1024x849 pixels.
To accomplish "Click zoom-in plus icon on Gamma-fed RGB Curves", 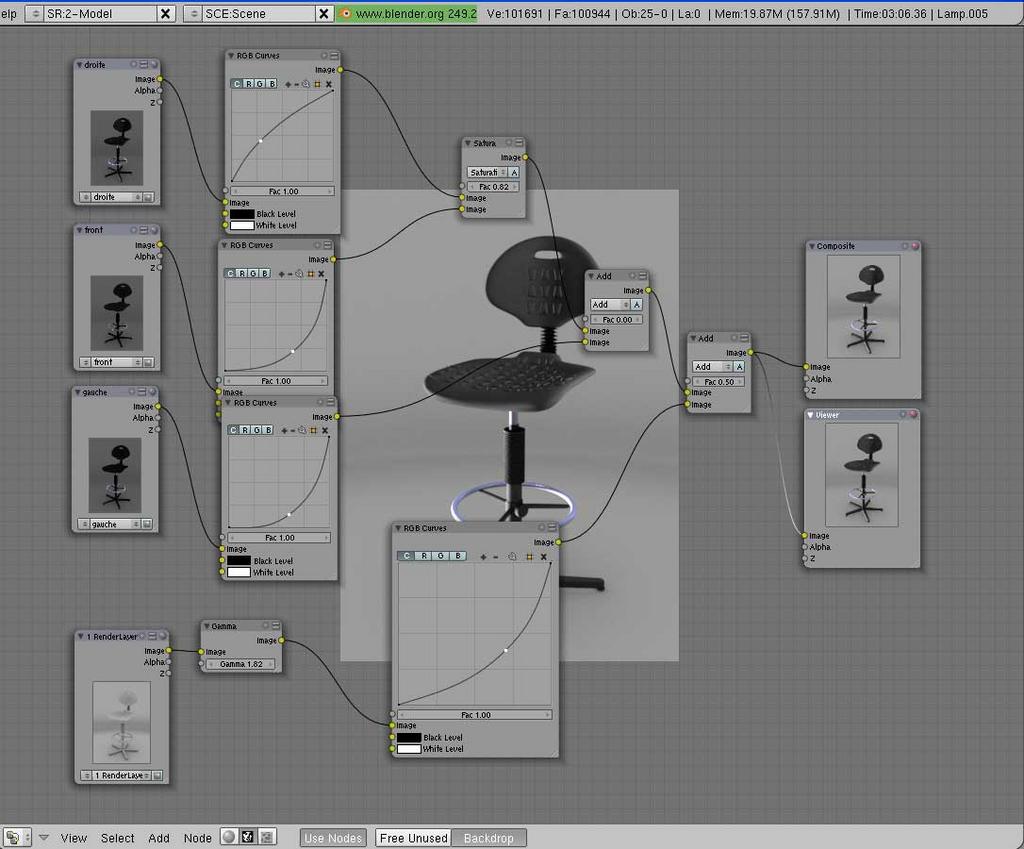I will click(483, 557).
